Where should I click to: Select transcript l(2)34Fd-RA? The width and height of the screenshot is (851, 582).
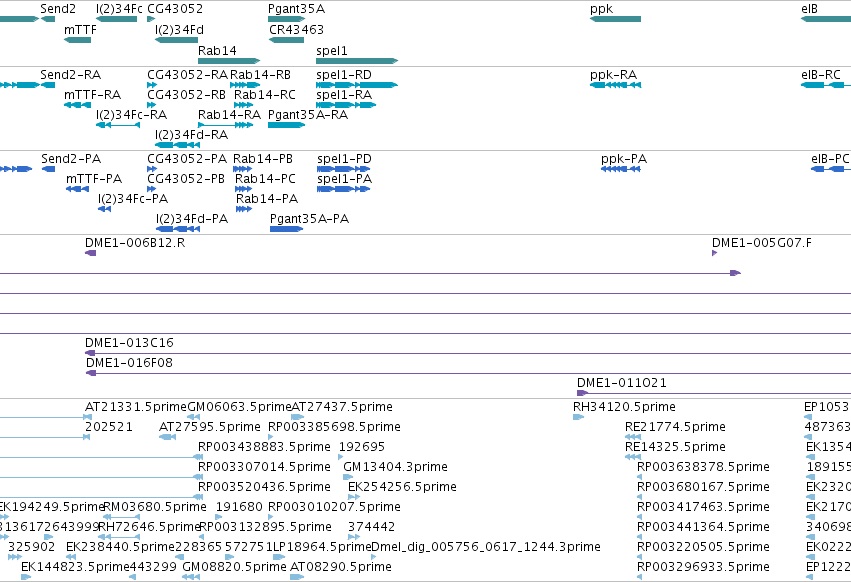tap(177, 145)
